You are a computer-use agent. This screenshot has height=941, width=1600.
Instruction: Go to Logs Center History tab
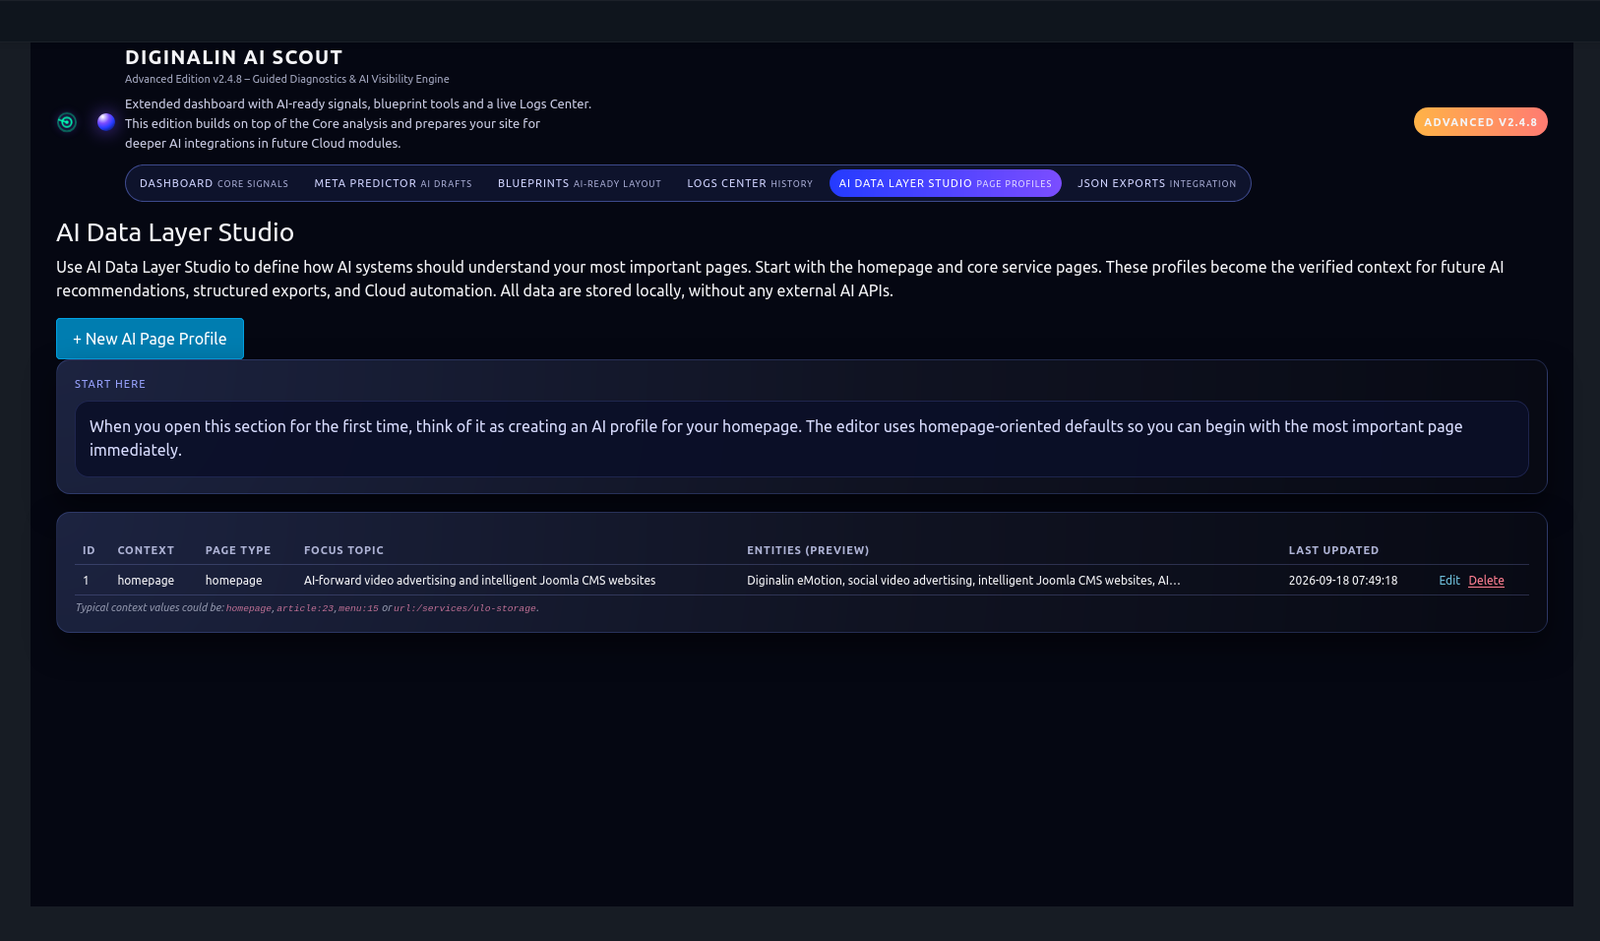click(750, 183)
